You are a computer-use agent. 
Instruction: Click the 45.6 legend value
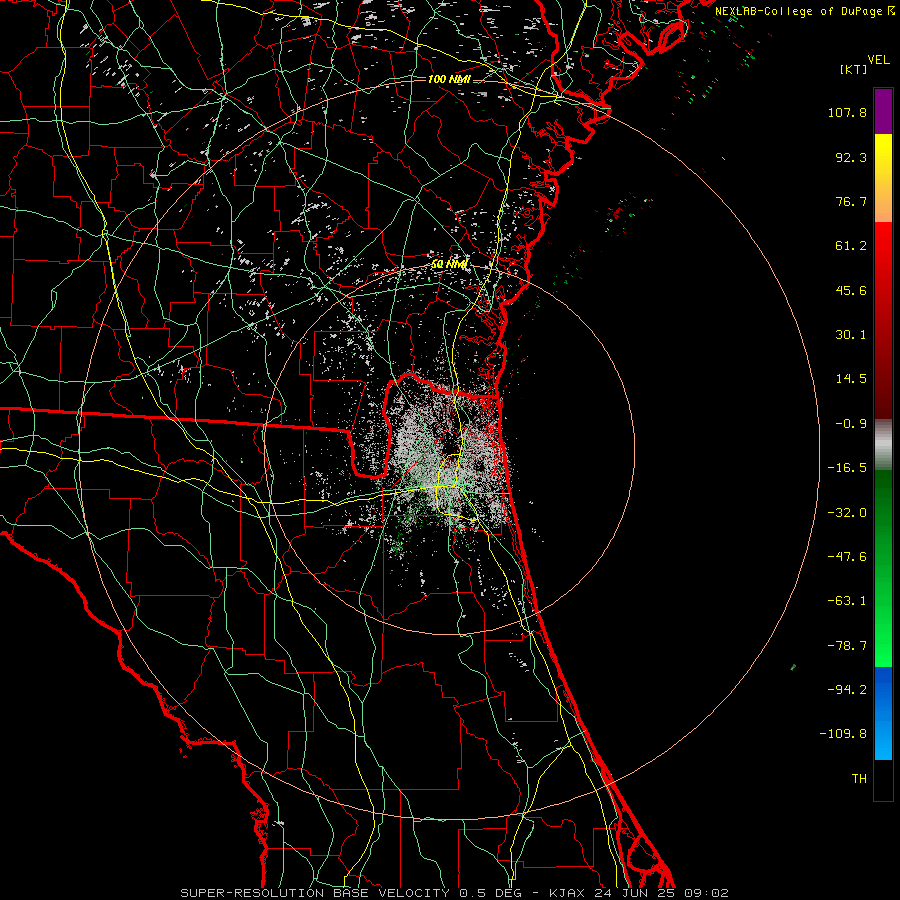[851, 290]
